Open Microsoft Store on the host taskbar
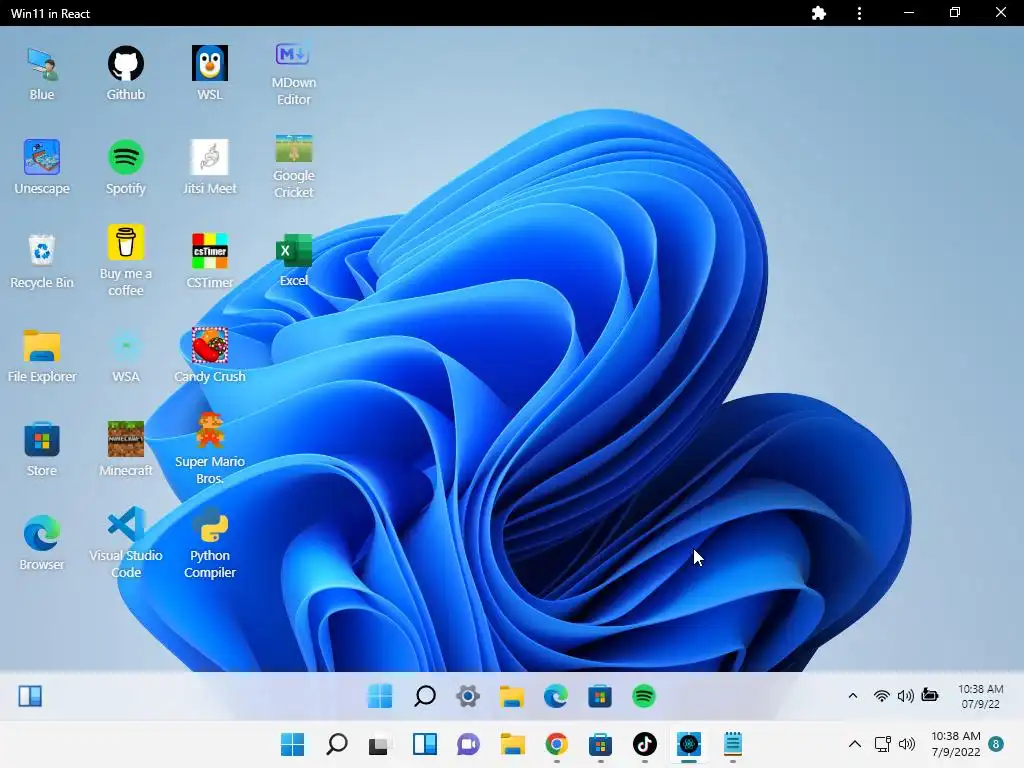 tap(600, 744)
